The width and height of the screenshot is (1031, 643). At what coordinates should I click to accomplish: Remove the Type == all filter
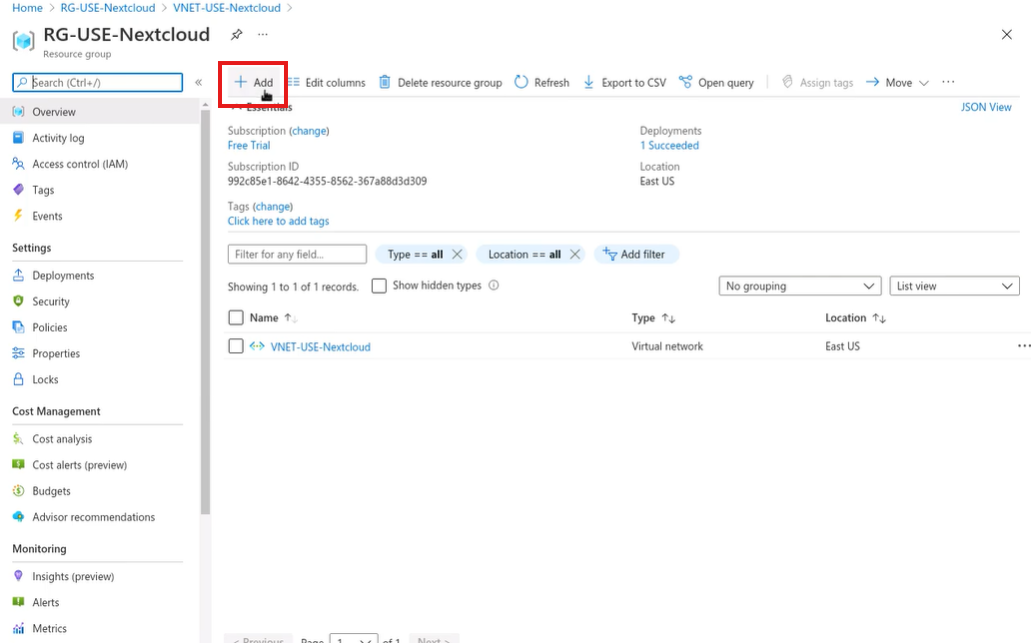point(457,254)
